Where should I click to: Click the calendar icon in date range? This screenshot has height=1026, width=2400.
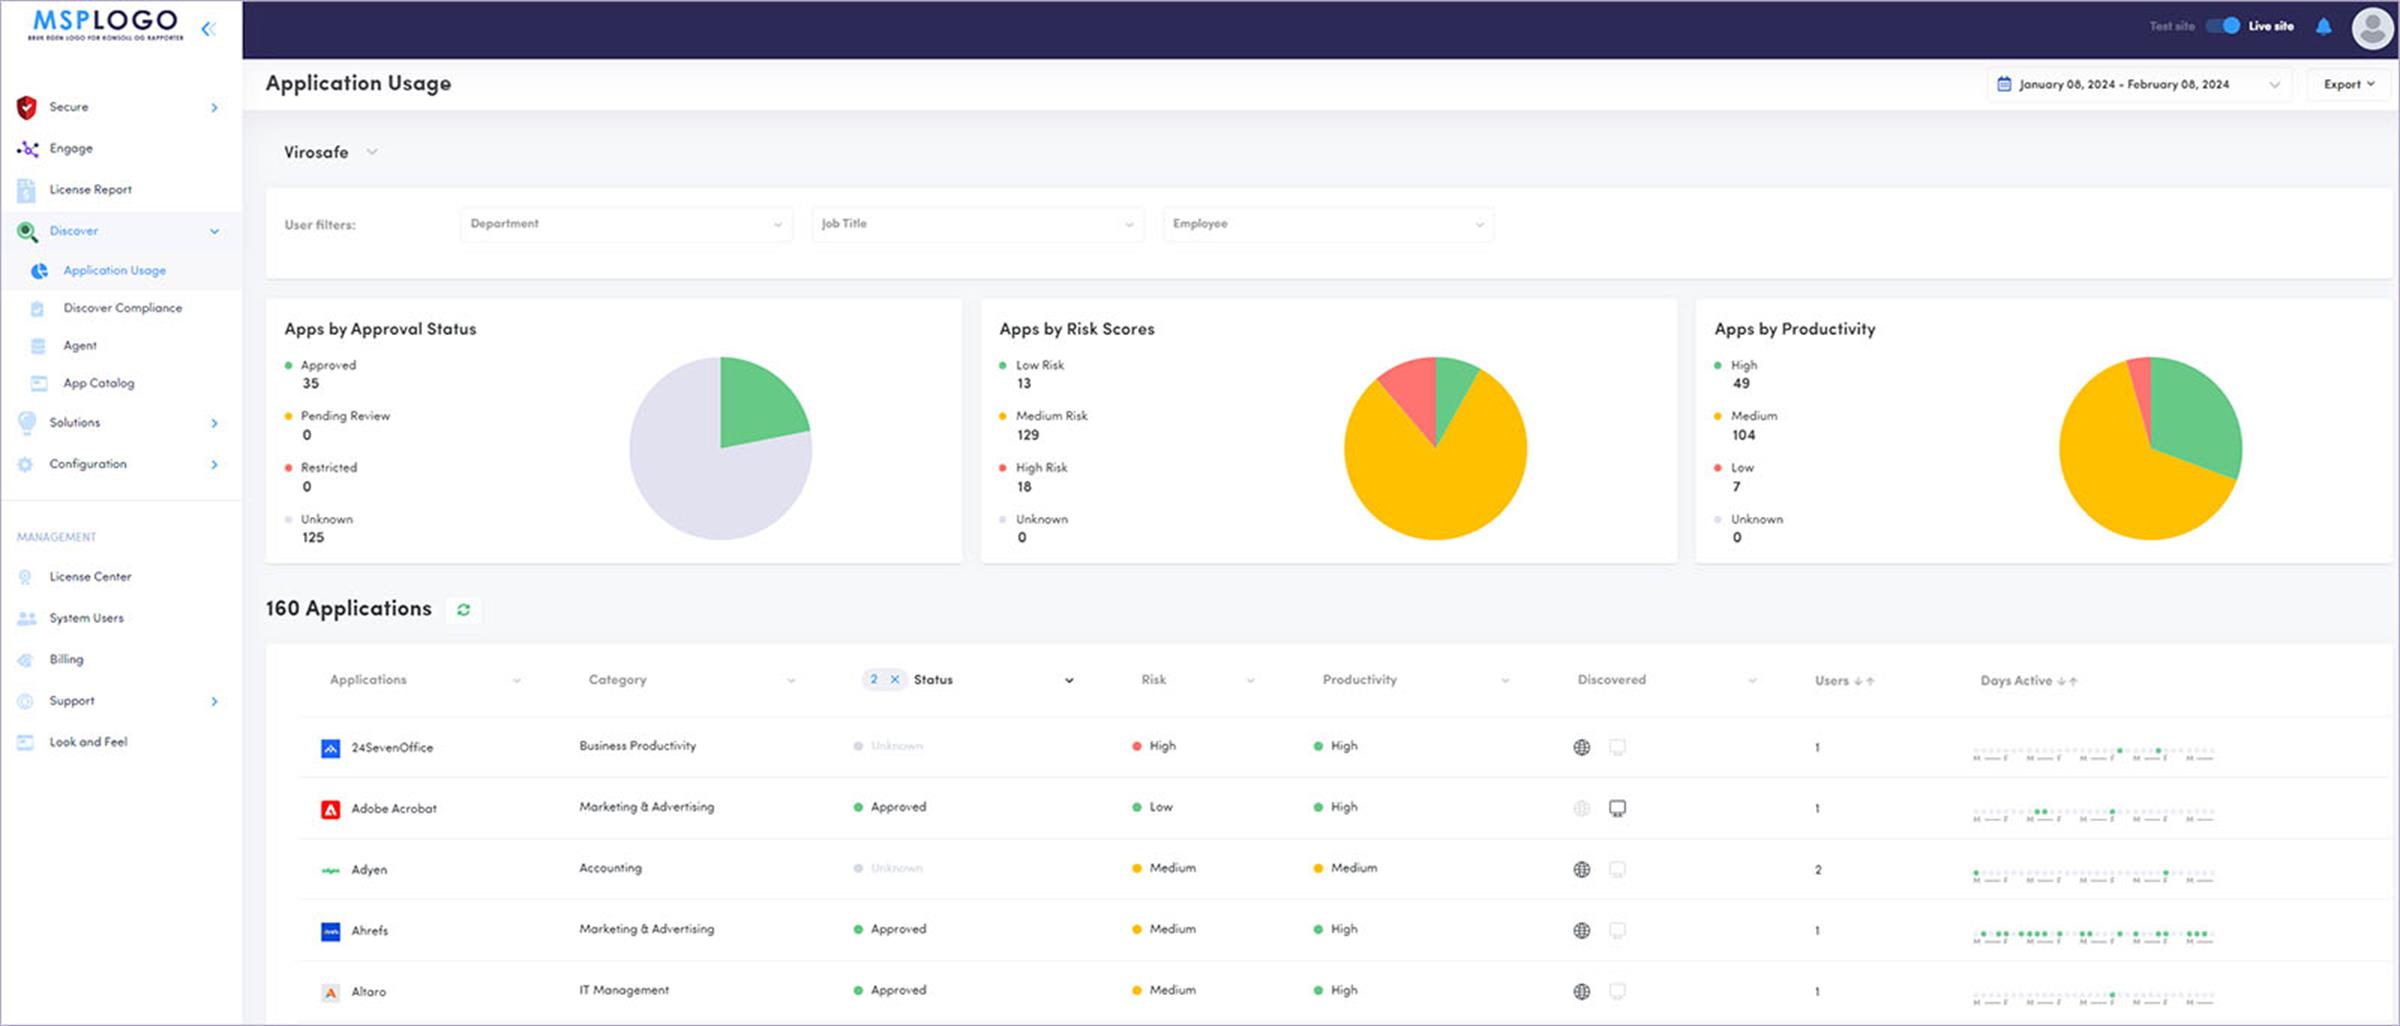point(2004,84)
